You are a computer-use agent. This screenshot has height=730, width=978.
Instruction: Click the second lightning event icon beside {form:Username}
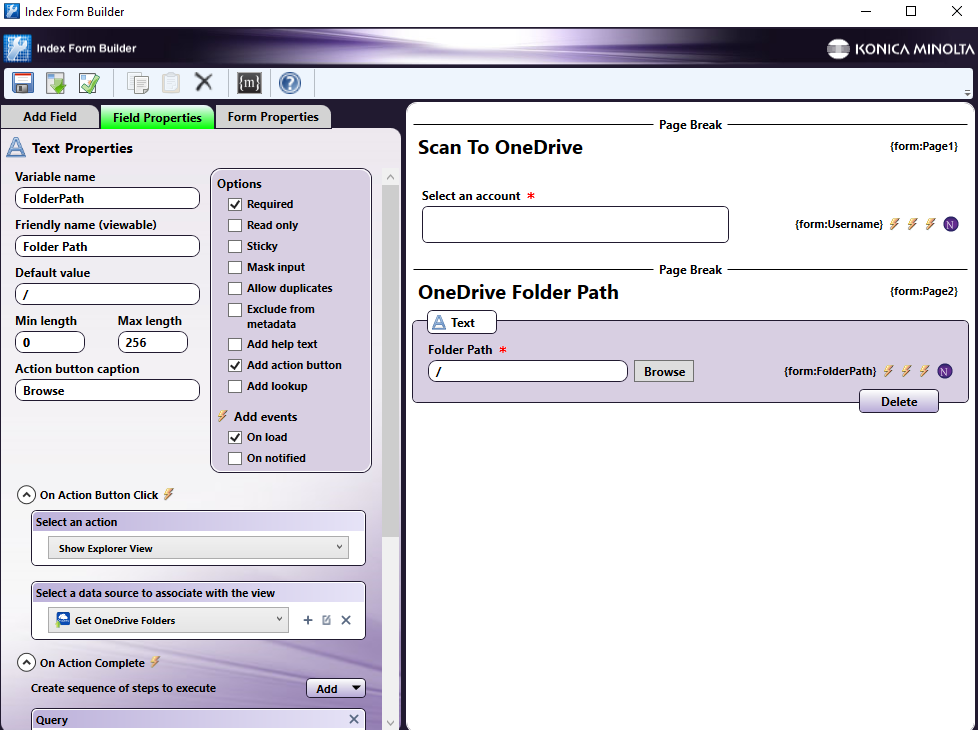click(913, 223)
